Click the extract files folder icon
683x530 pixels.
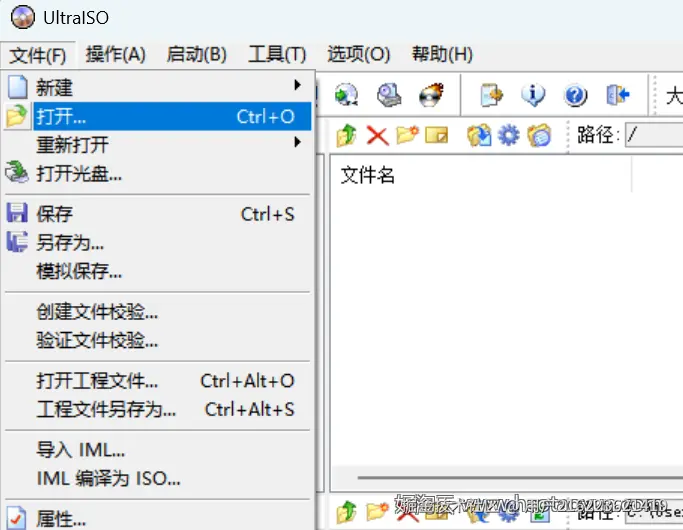[479, 135]
